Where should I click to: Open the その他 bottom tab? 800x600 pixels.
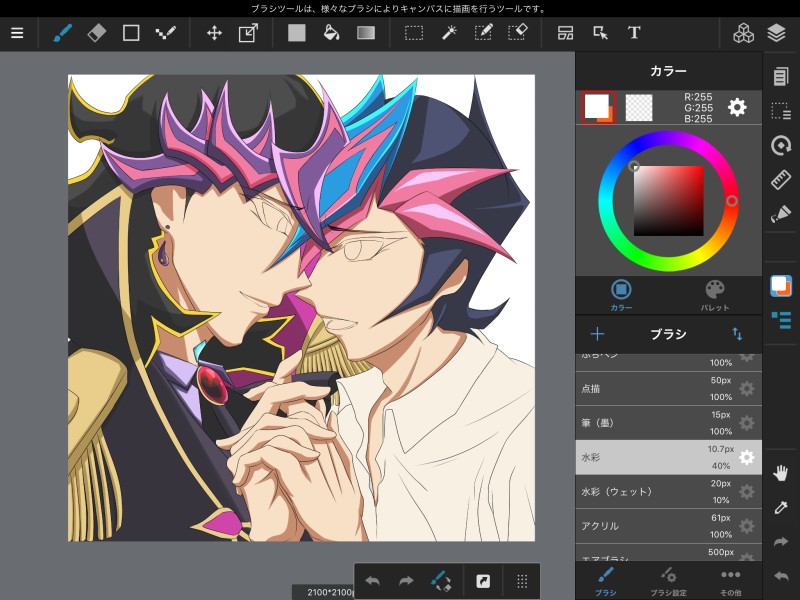click(x=730, y=581)
